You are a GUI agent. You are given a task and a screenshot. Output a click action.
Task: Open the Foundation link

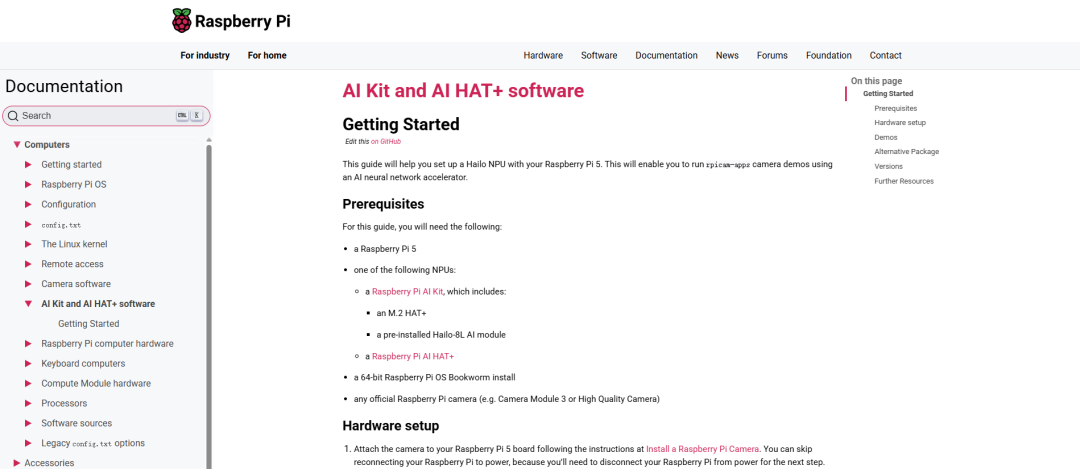tap(829, 56)
